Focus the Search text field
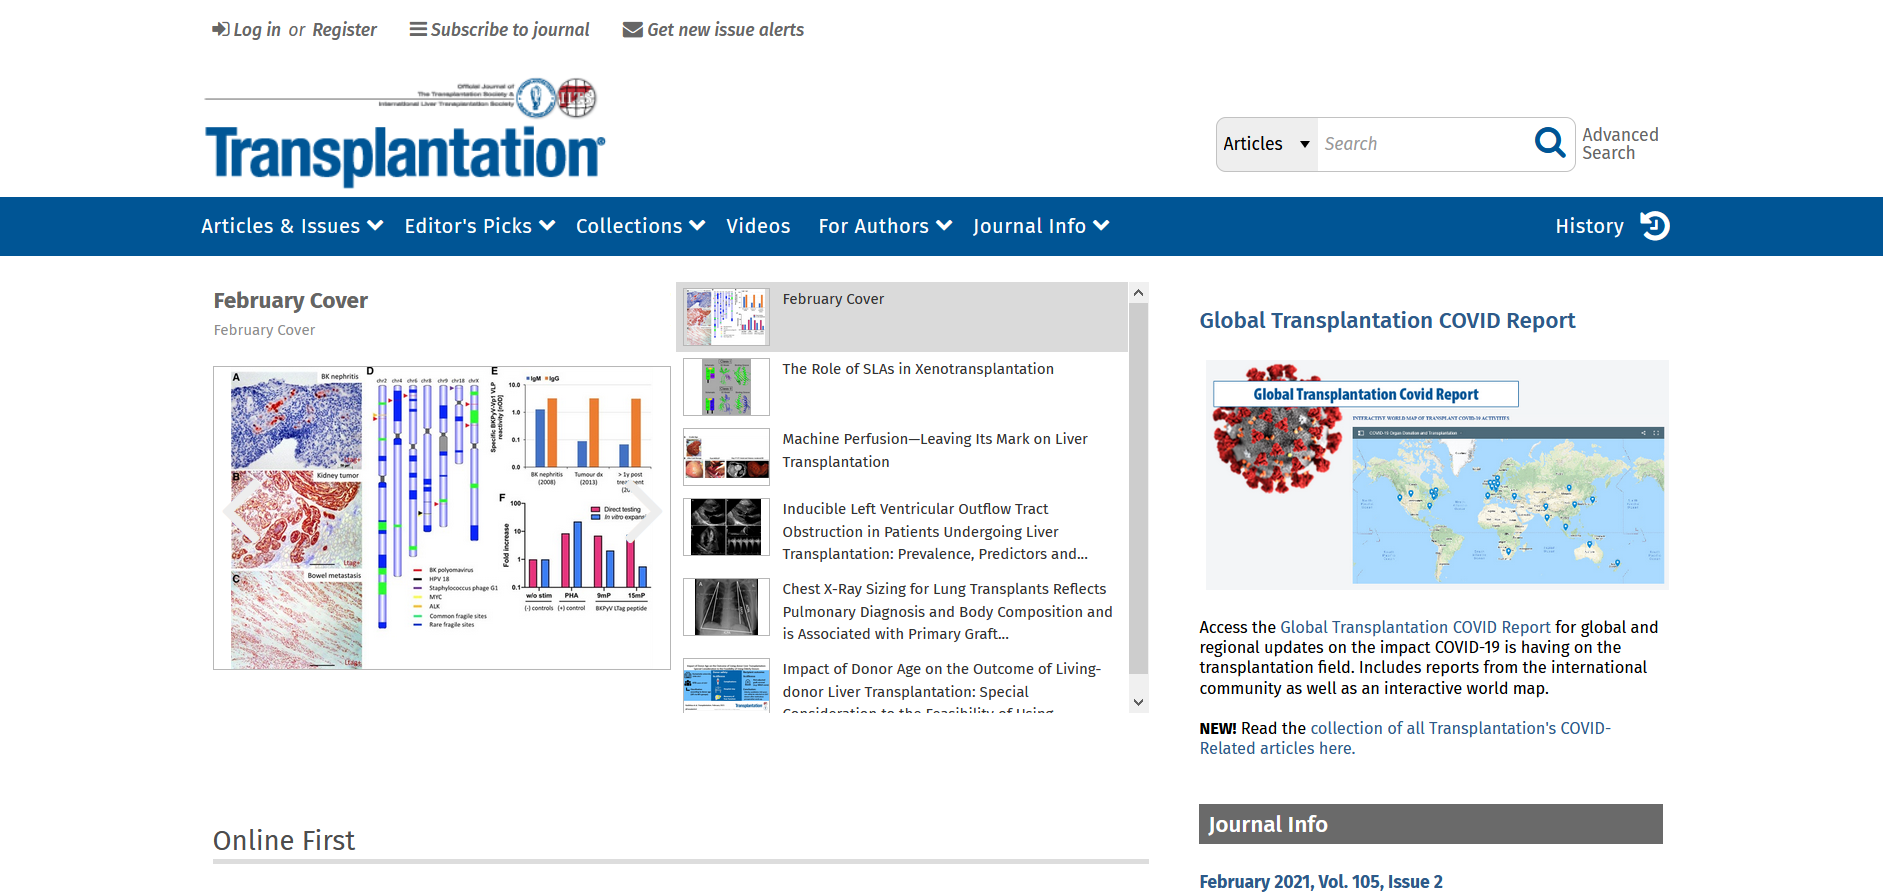The image size is (1883, 895). [x=1423, y=144]
